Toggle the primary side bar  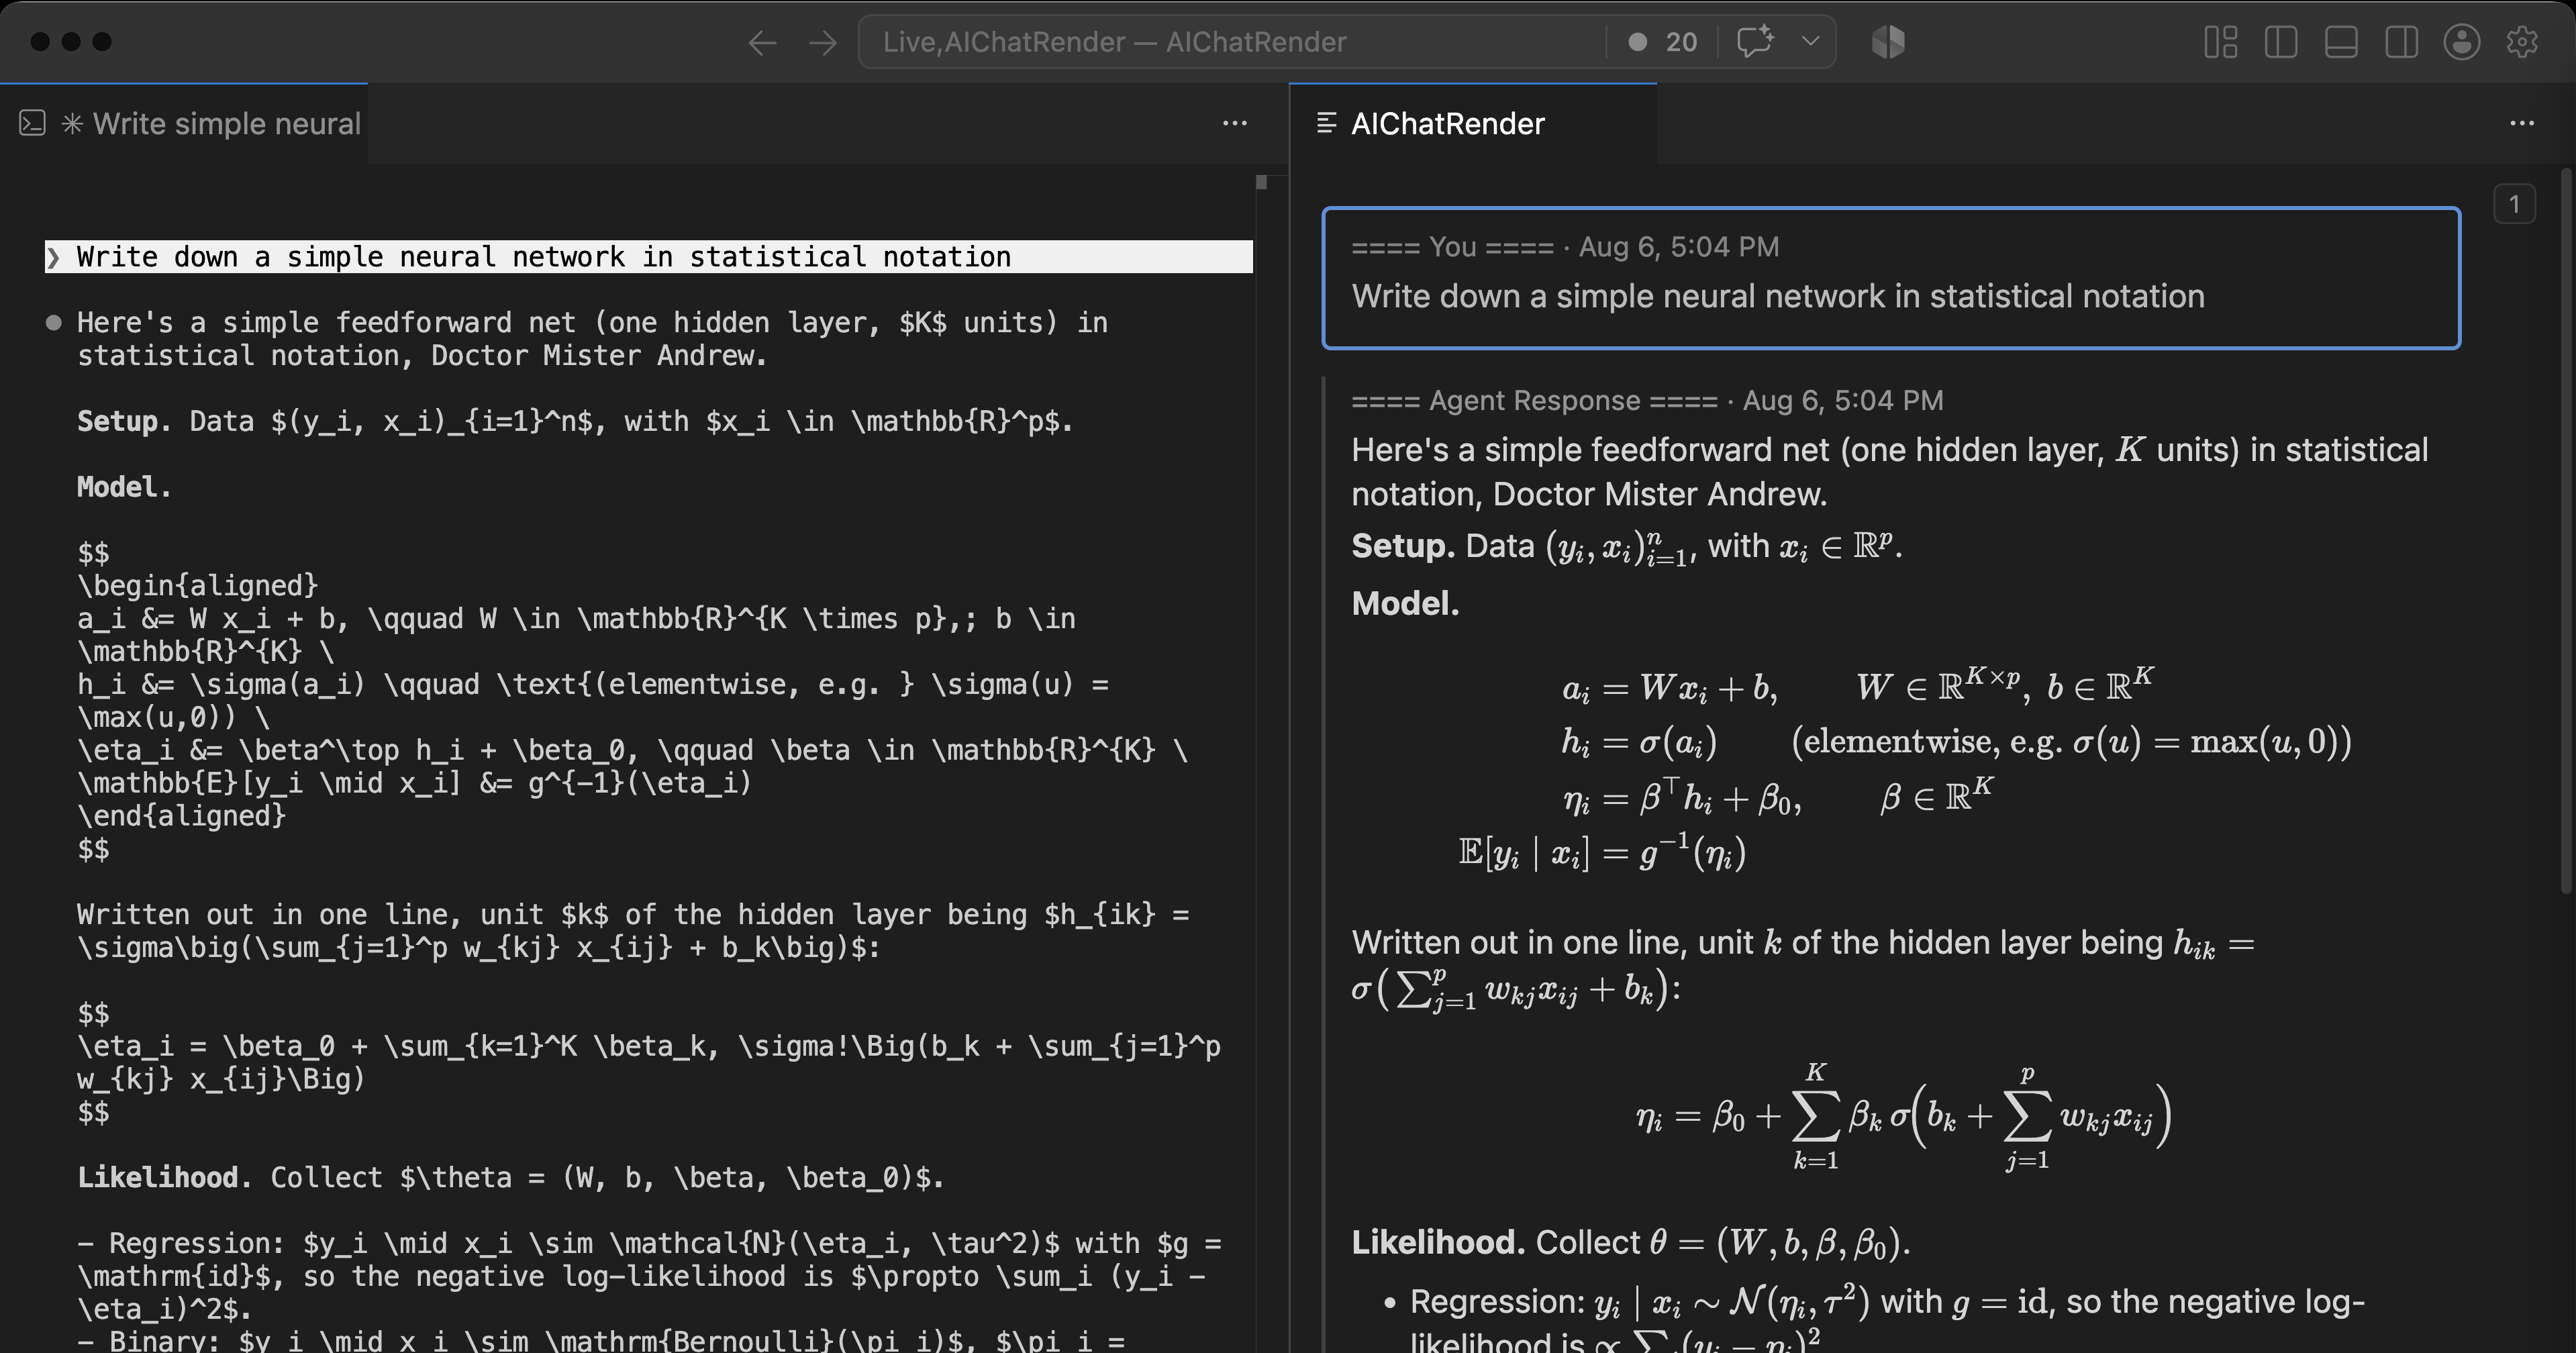(2280, 42)
